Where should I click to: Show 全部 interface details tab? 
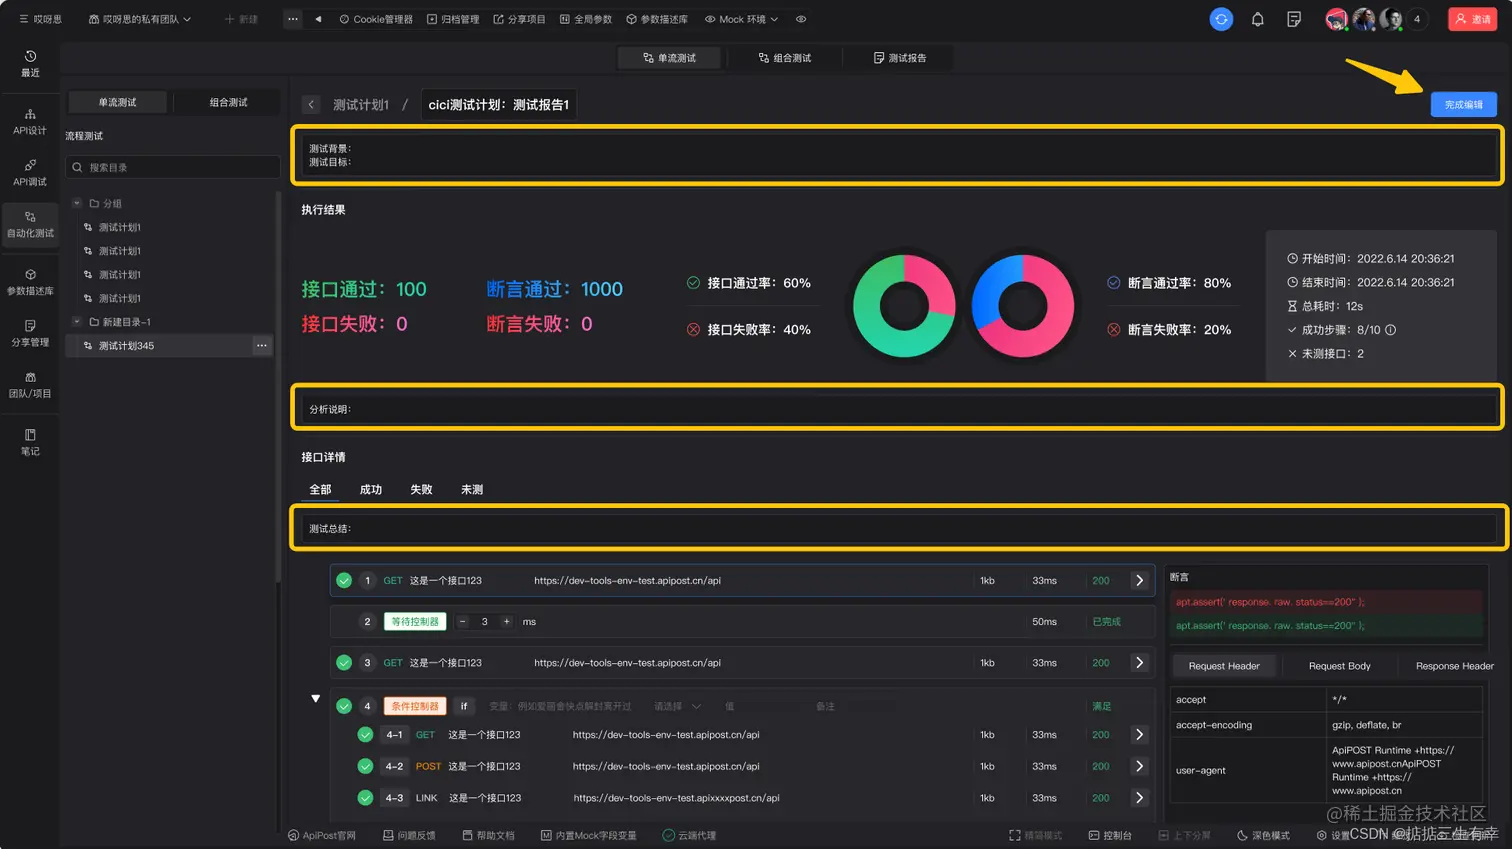(x=320, y=489)
